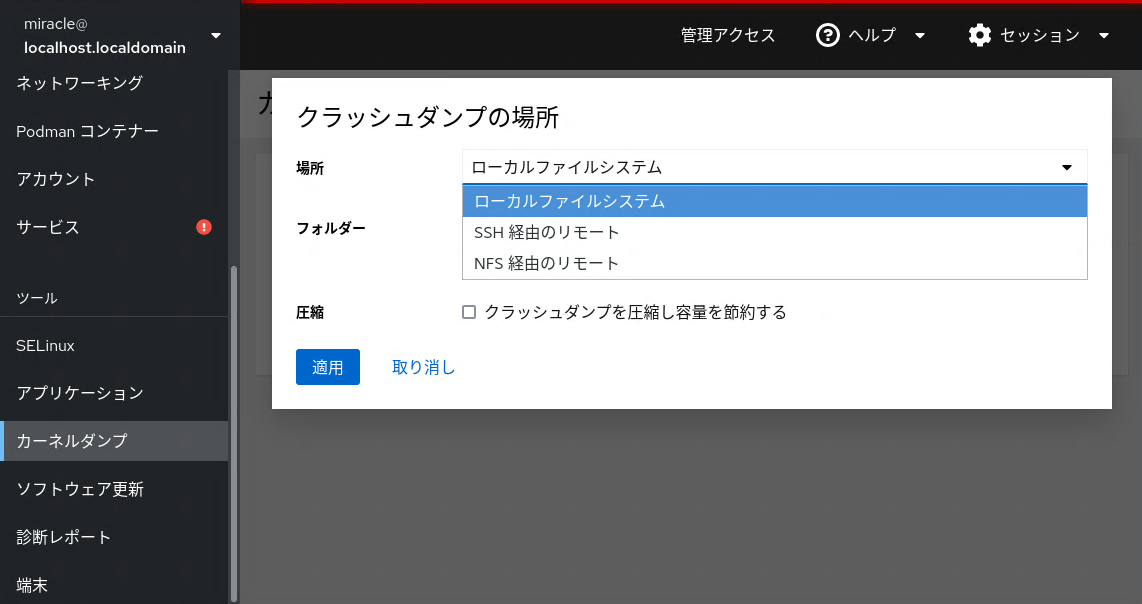
Task: Choose SSH 経由のリモート option
Action: (774, 232)
